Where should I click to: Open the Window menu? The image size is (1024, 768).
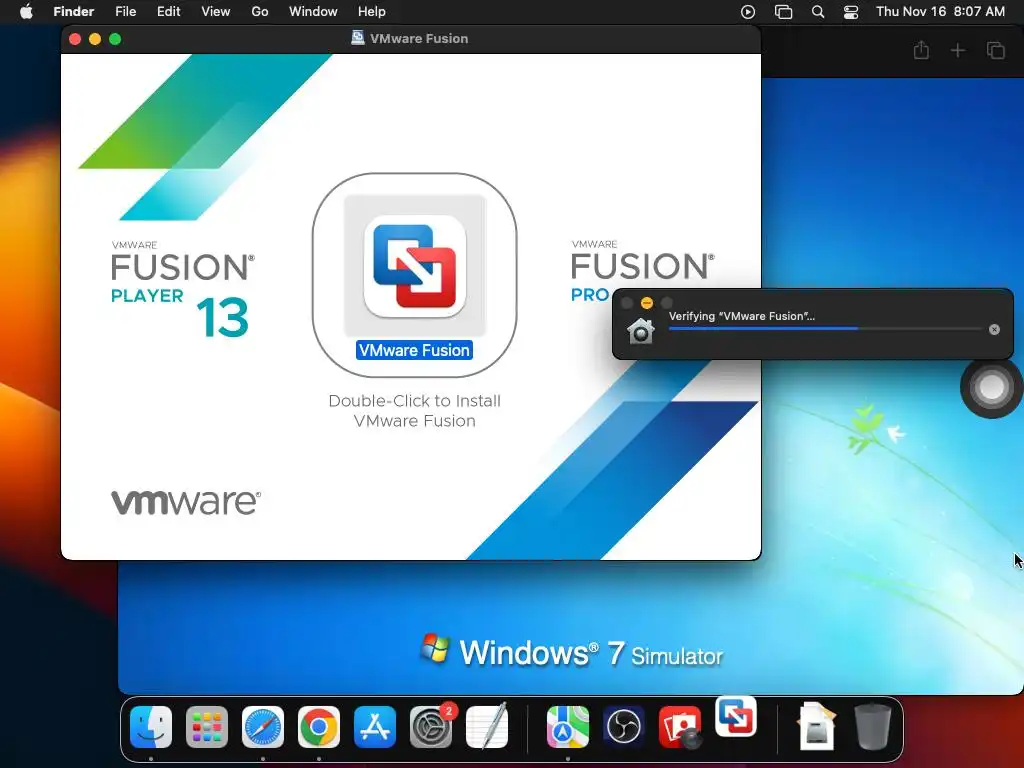(313, 12)
